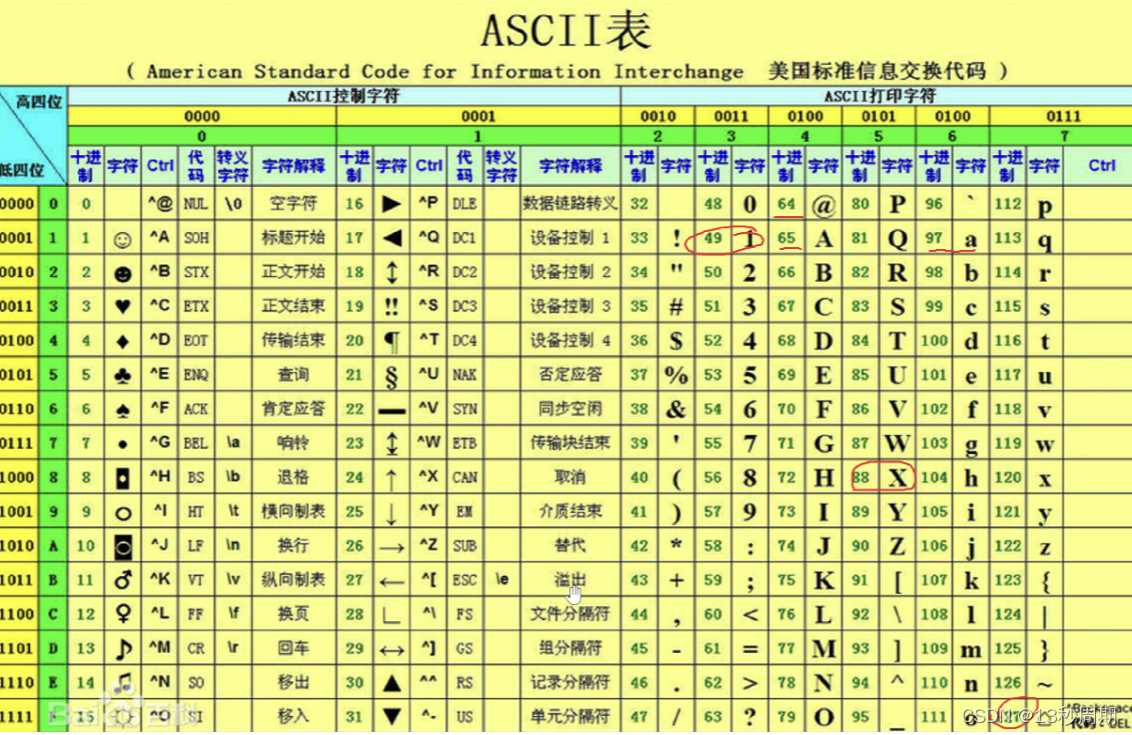Click the circled decimal value 49
This screenshot has height=735, width=1132.
[x=713, y=238]
